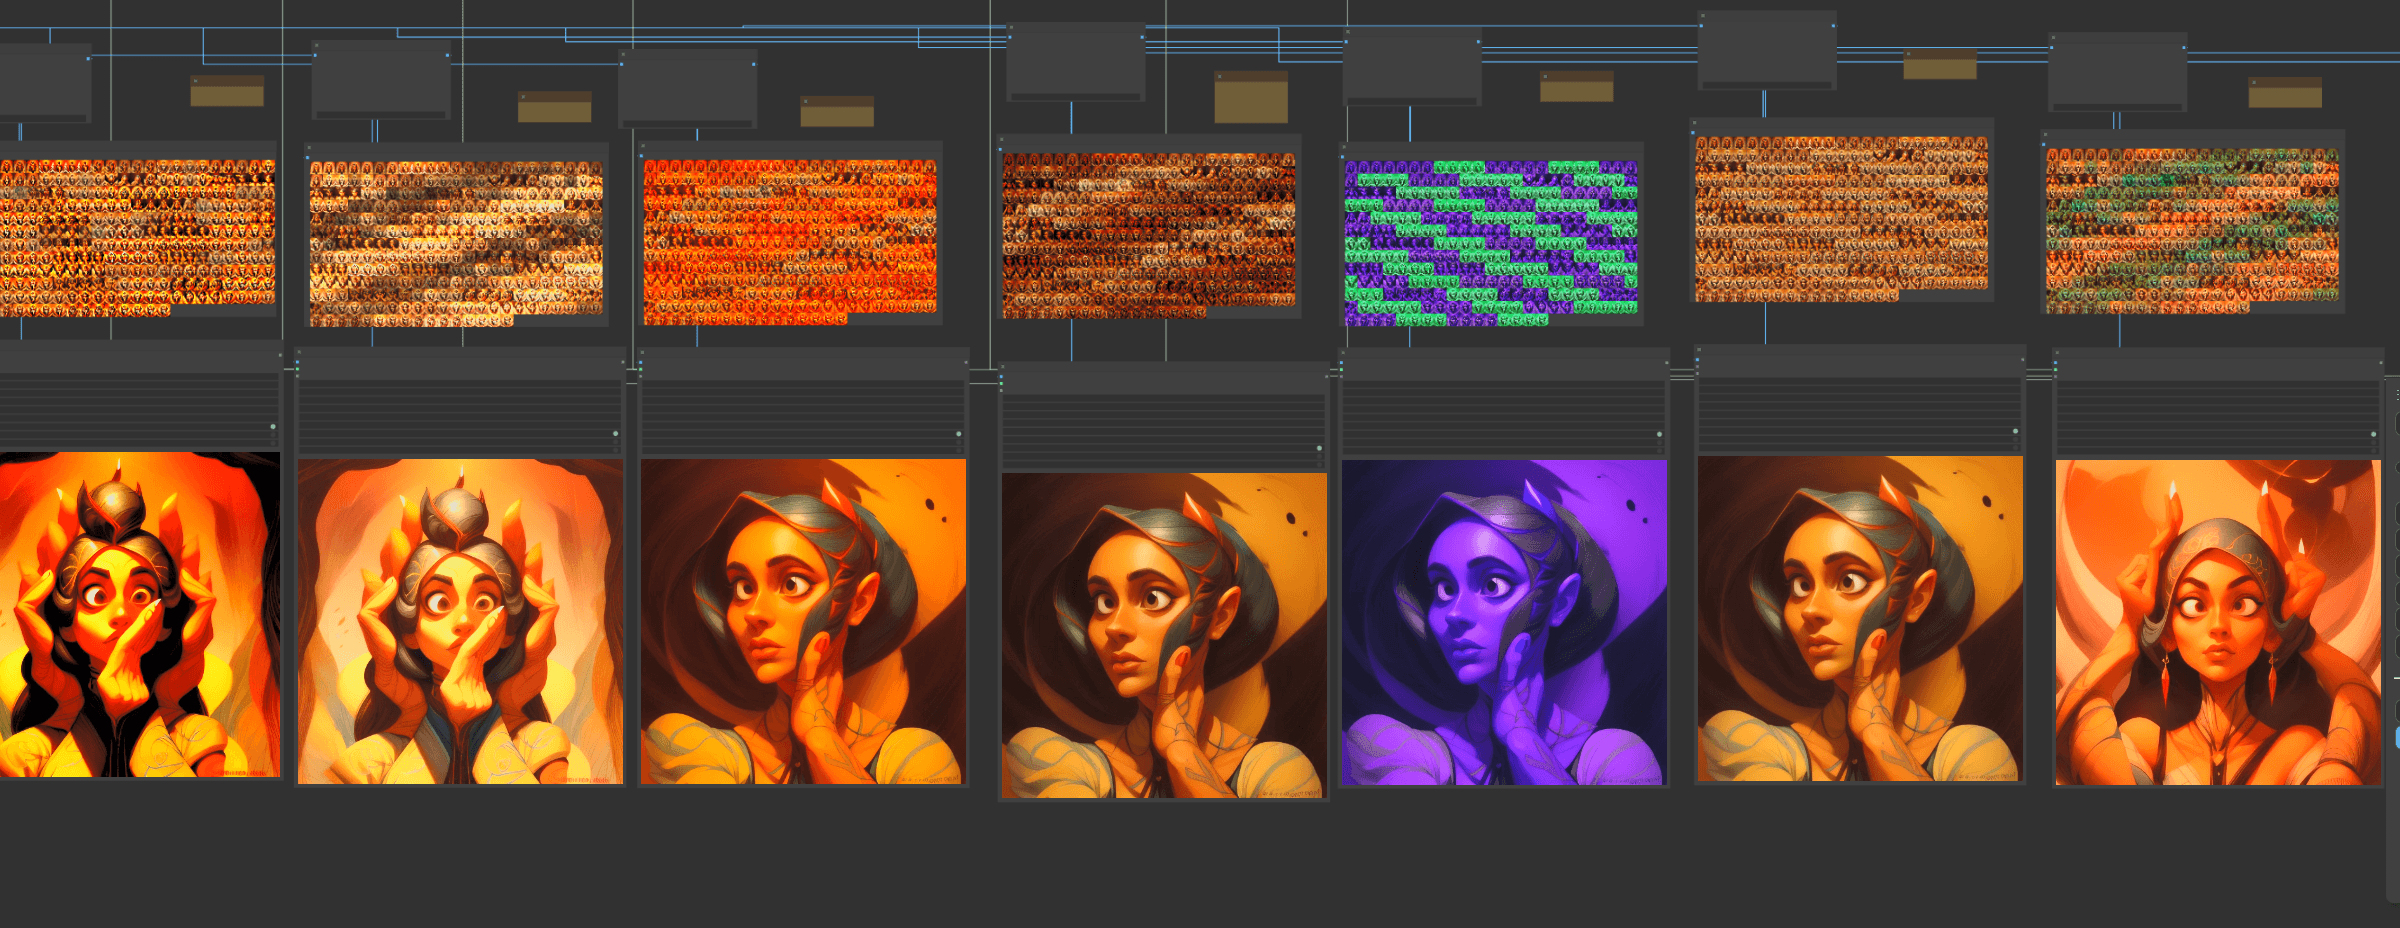Open the pale beige washed-out image grid
Image resolution: width=2400 pixels, height=928 pixels.
point(456,244)
